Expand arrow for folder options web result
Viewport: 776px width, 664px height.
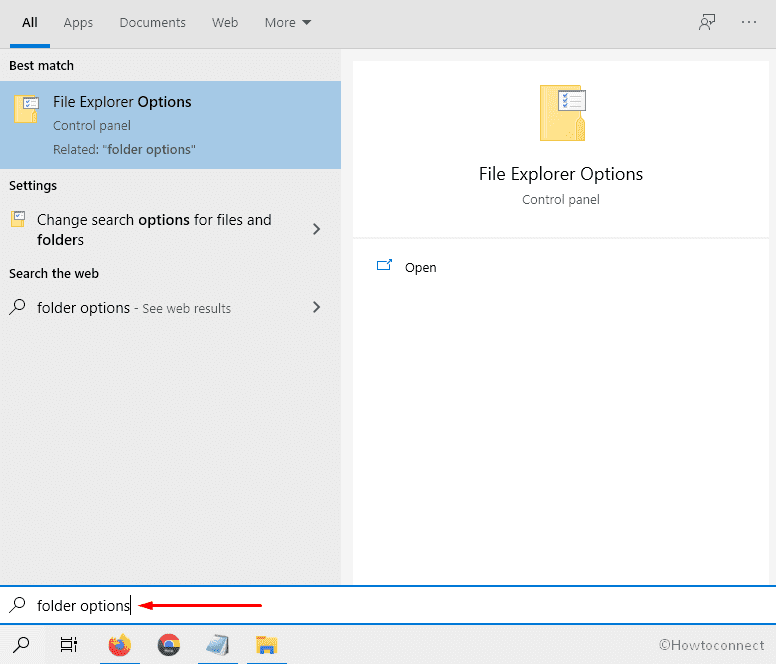point(316,307)
